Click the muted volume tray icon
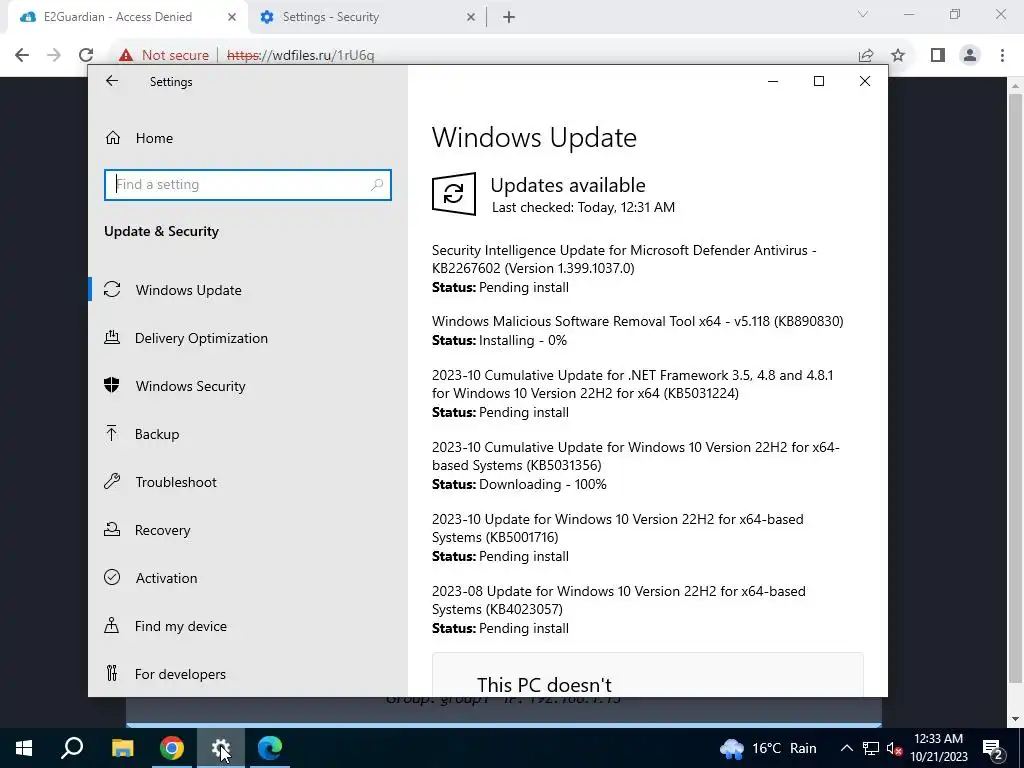Viewport: 1024px width, 768px height. point(894,748)
